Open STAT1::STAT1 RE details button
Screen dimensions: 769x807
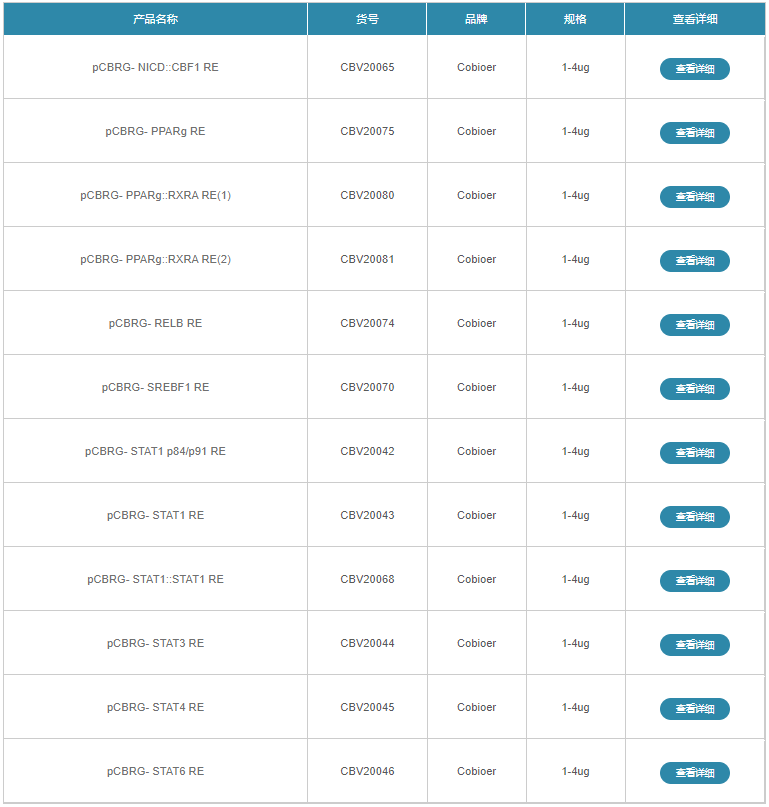click(x=694, y=581)
